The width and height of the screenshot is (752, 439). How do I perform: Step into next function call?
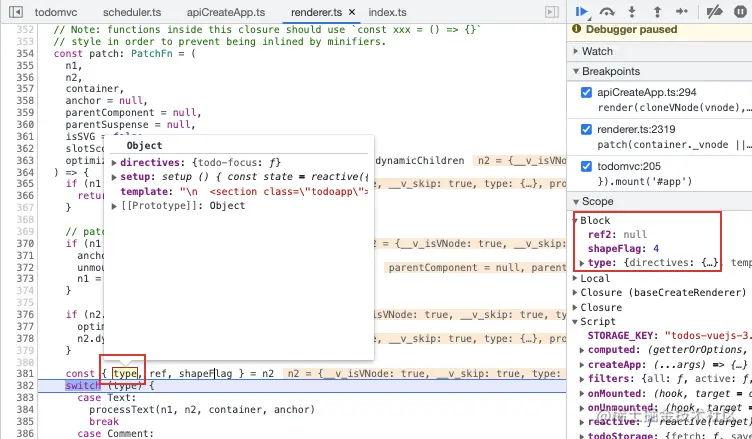pos(632,12)
